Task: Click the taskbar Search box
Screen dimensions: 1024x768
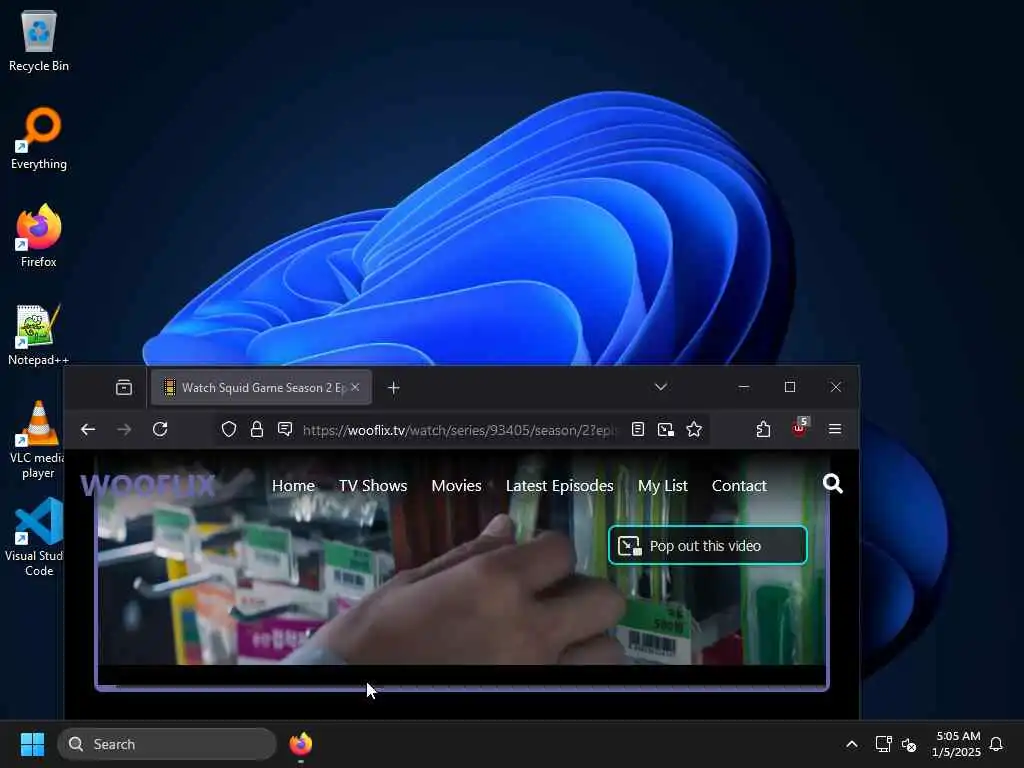Action: click(167, 744)
